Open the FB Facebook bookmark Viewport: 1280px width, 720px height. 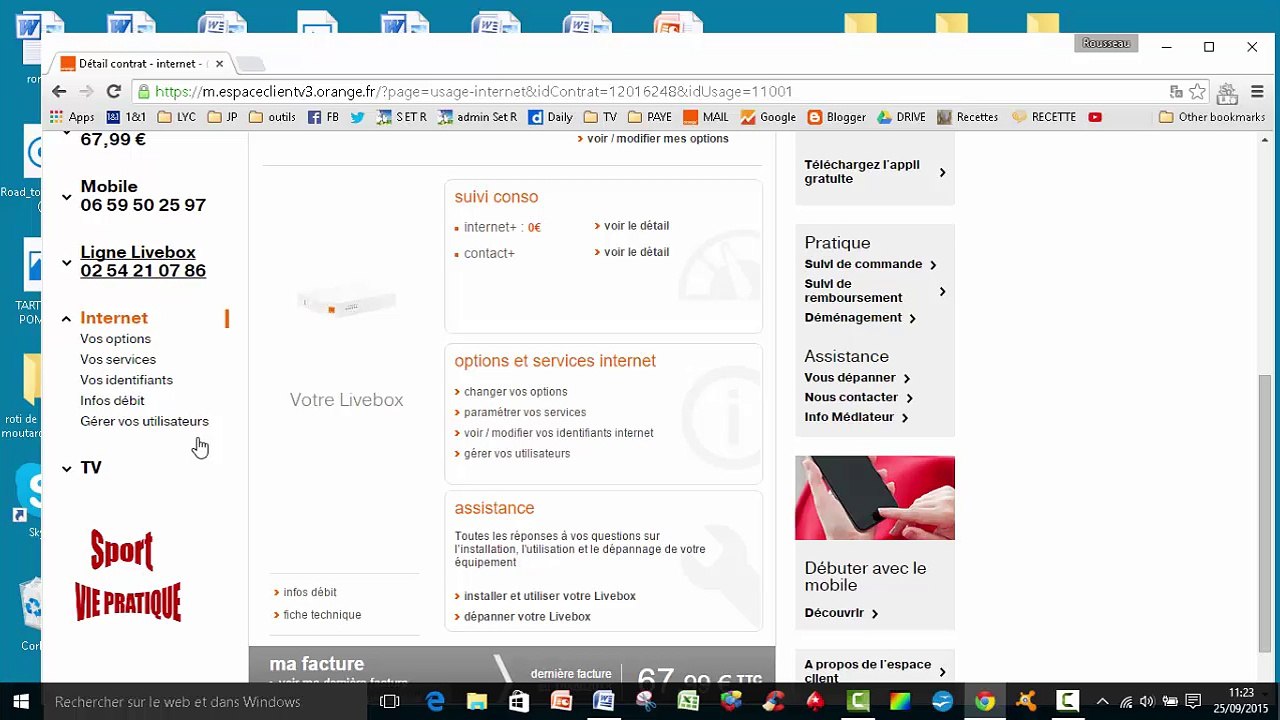pyautogui.click(x=323, y=117)
